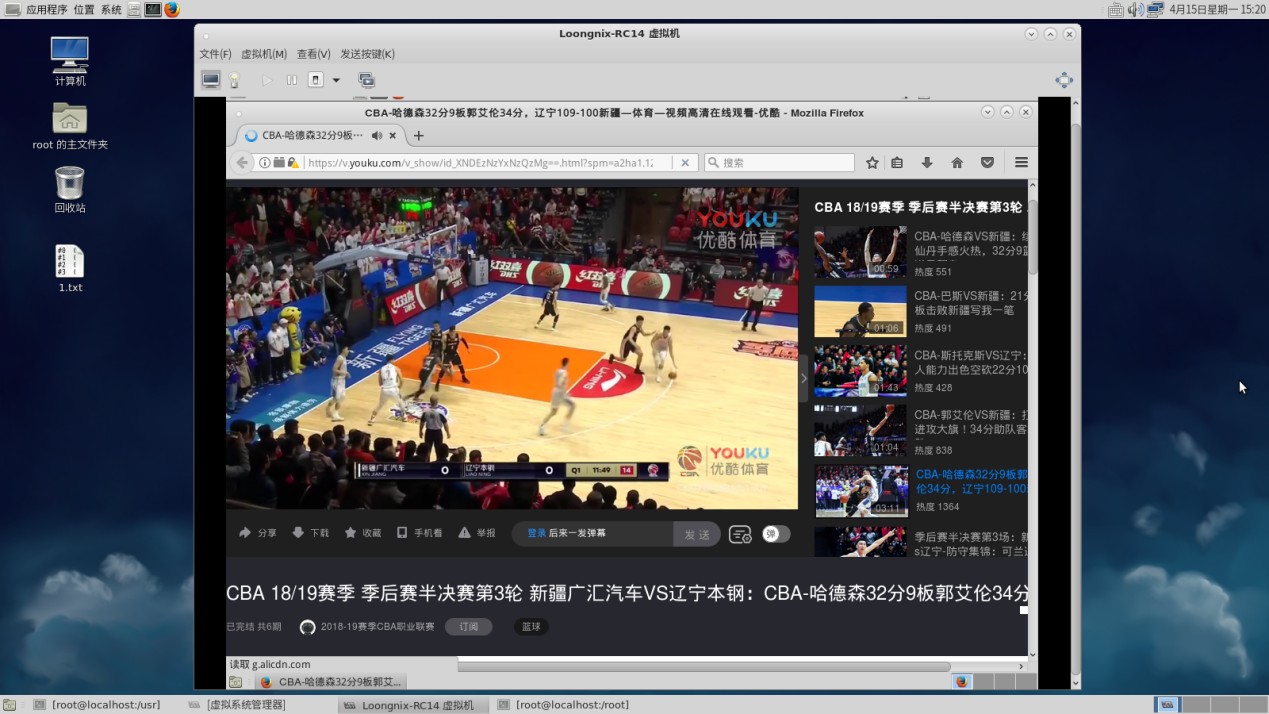Click the VM run play button
This screenshot has width=1269, height=714.
click(x=267, y=80)
